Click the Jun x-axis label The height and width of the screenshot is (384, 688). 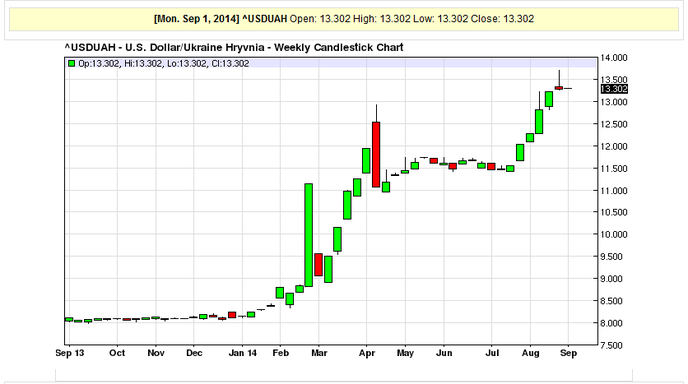click(x=444, y=353)
